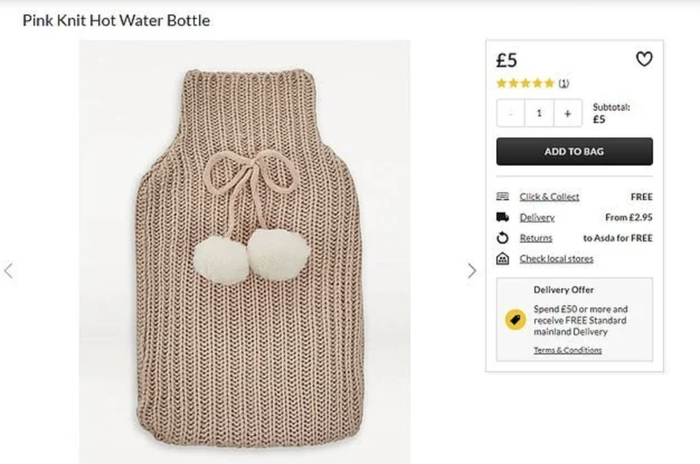This screenshot has height=464, width=700.
Task: Show next product image with right arrow
Action: tap(472, 270)
